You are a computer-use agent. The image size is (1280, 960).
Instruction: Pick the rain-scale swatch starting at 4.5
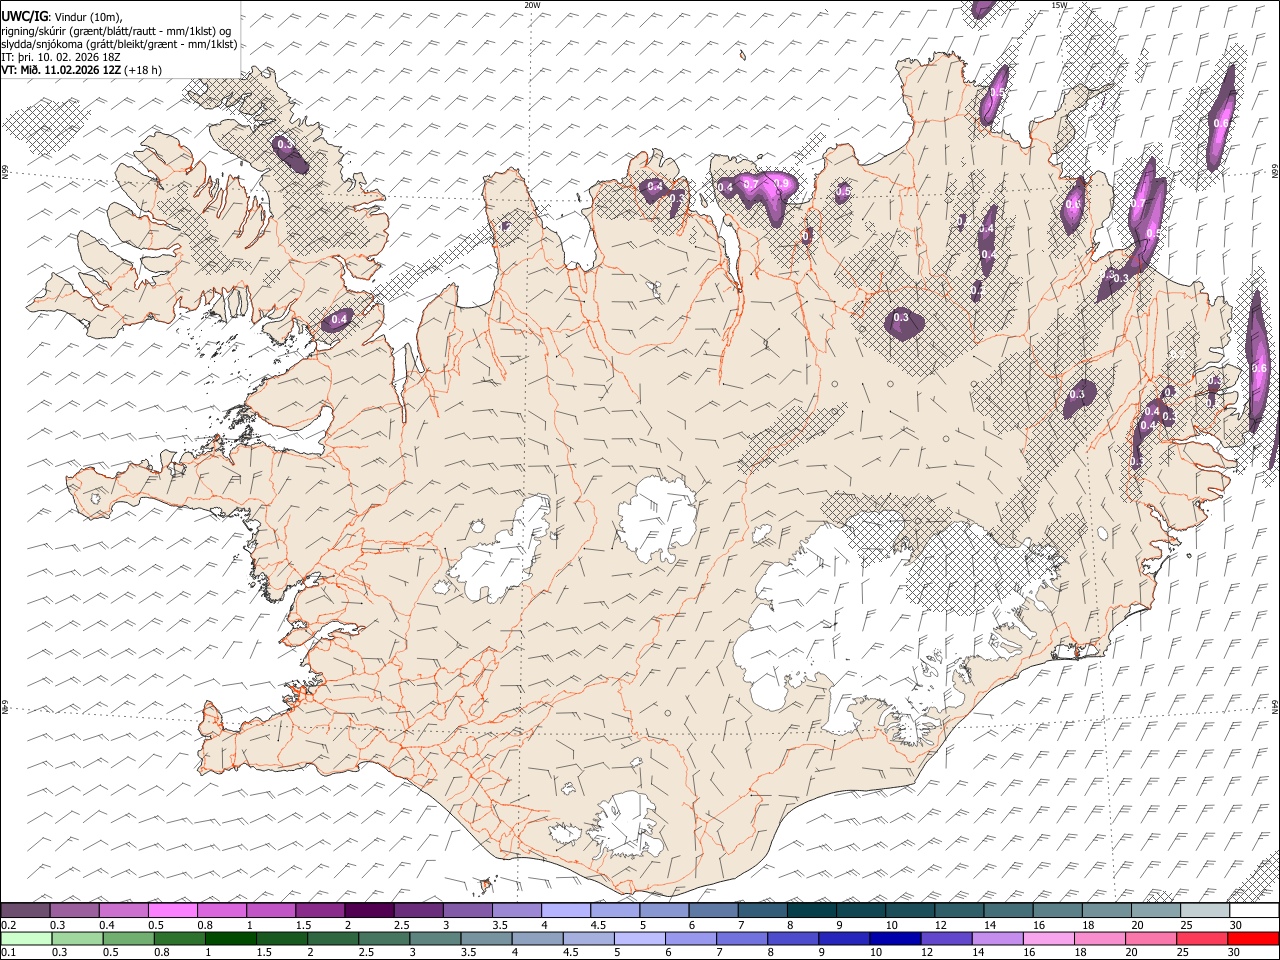coord(588,938)
